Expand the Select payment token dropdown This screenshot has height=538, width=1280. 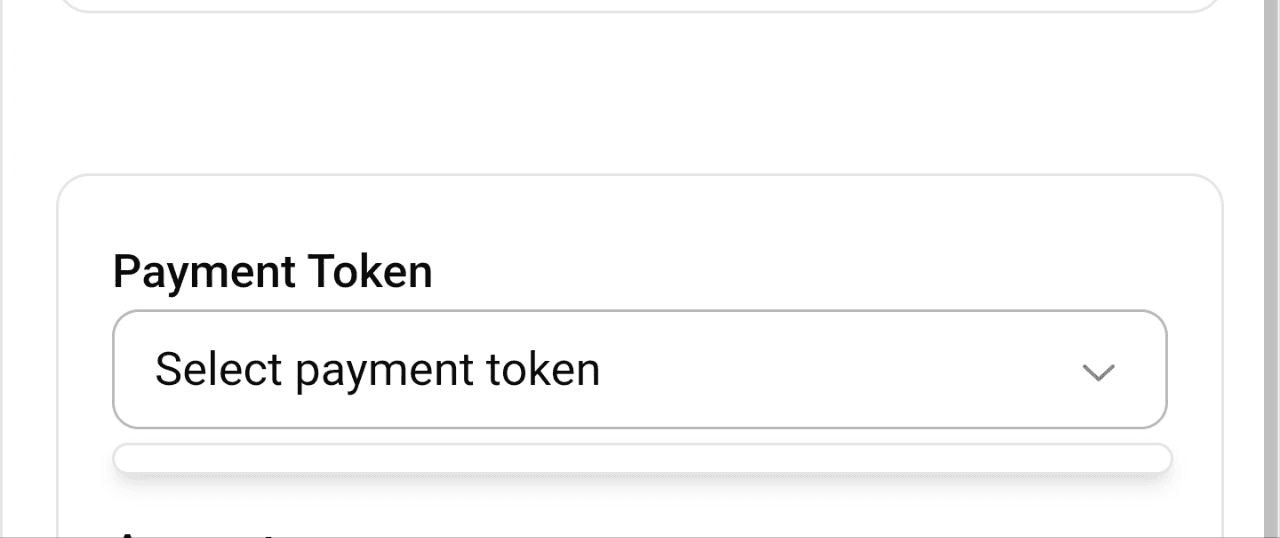640,370
